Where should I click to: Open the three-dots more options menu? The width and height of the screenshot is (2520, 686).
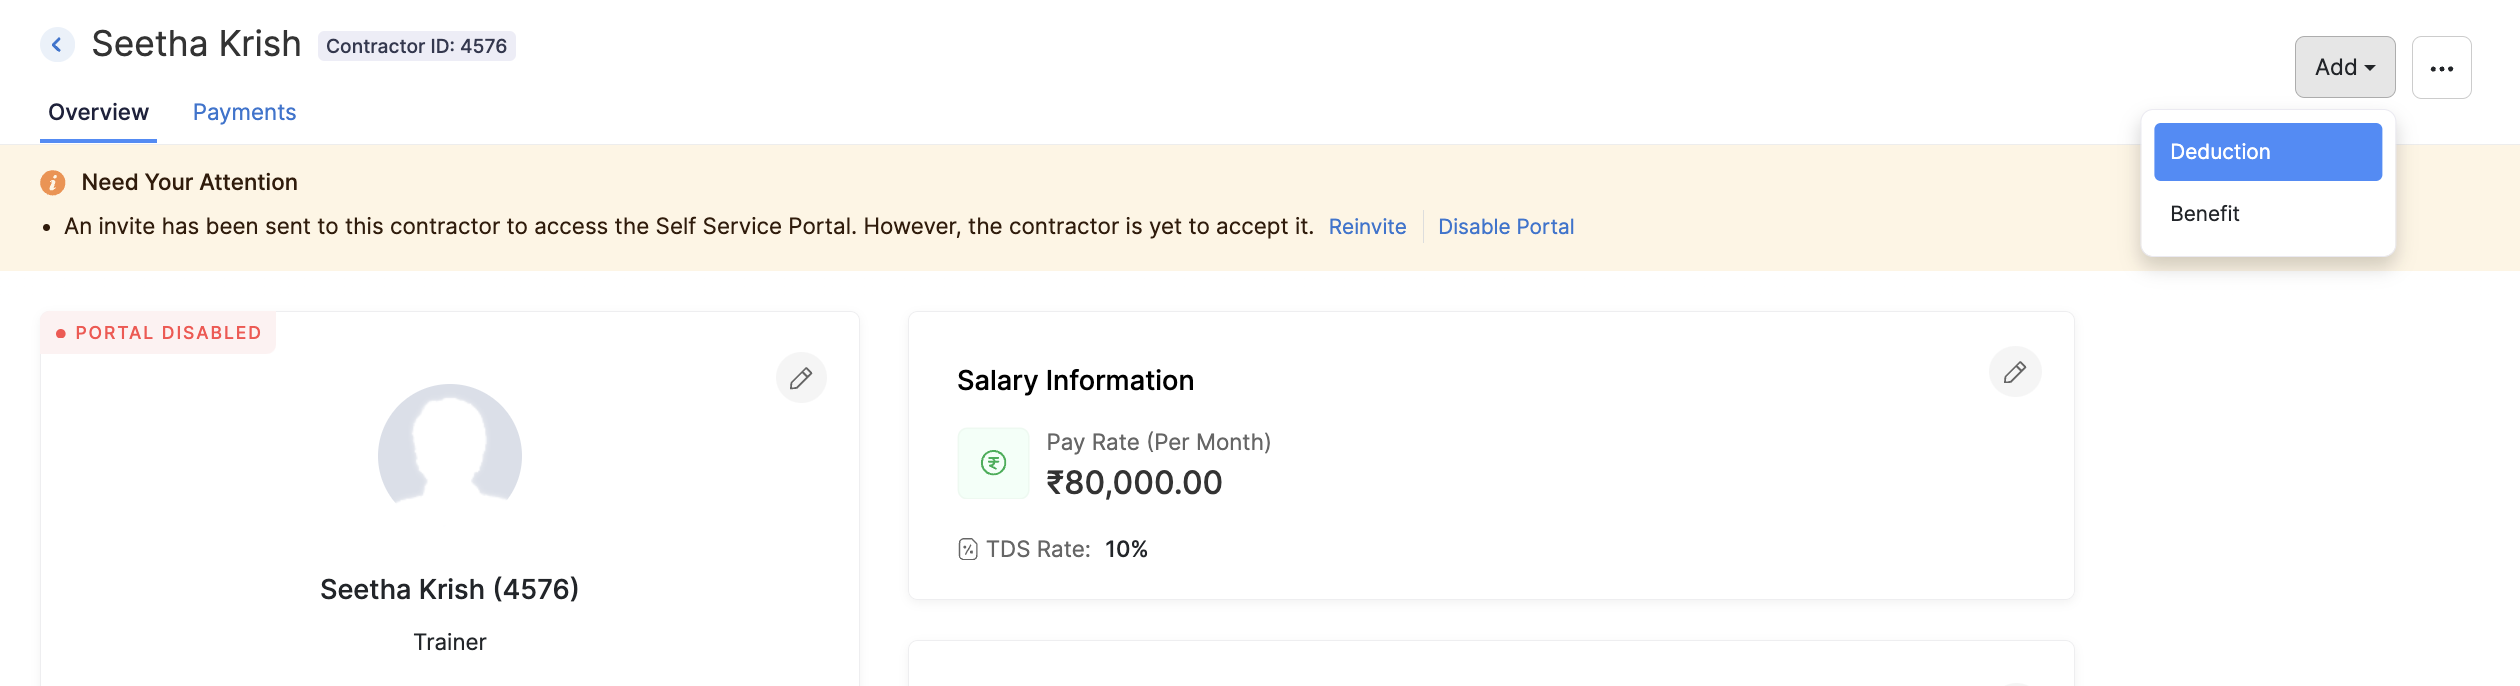[x=2441, y=68]
